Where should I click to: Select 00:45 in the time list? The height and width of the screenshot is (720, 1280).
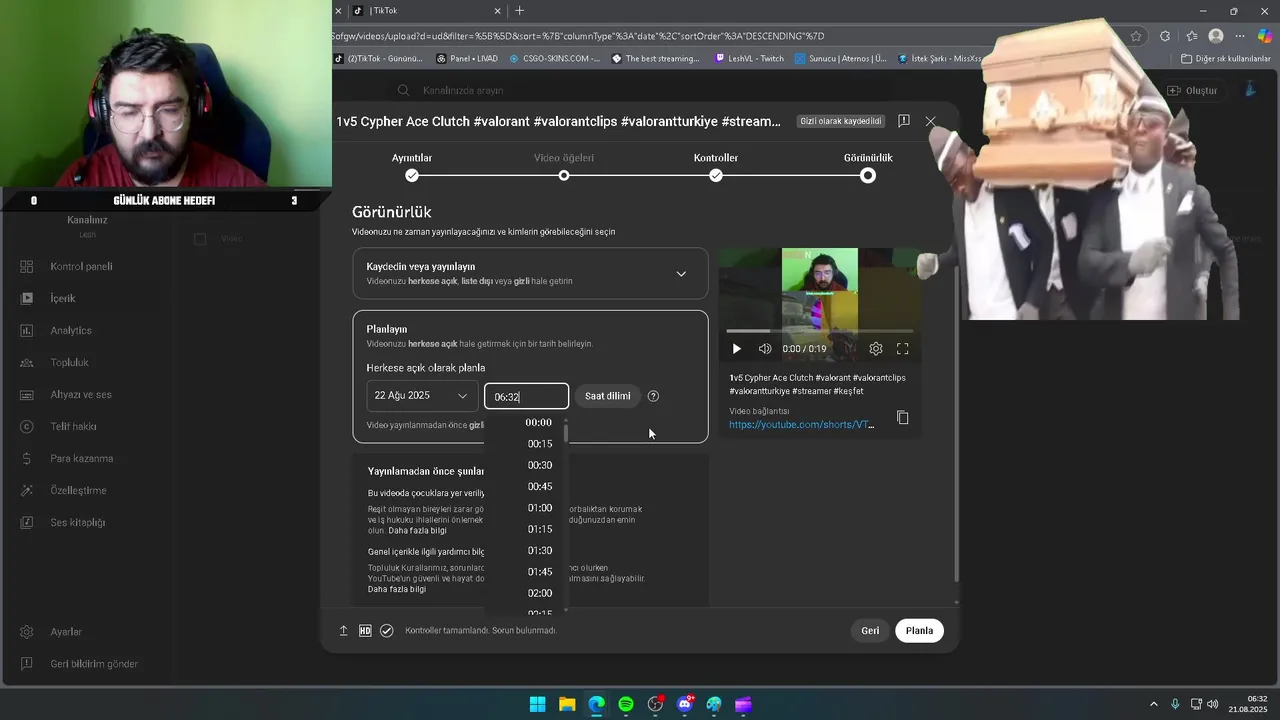[x=539, y=487]
